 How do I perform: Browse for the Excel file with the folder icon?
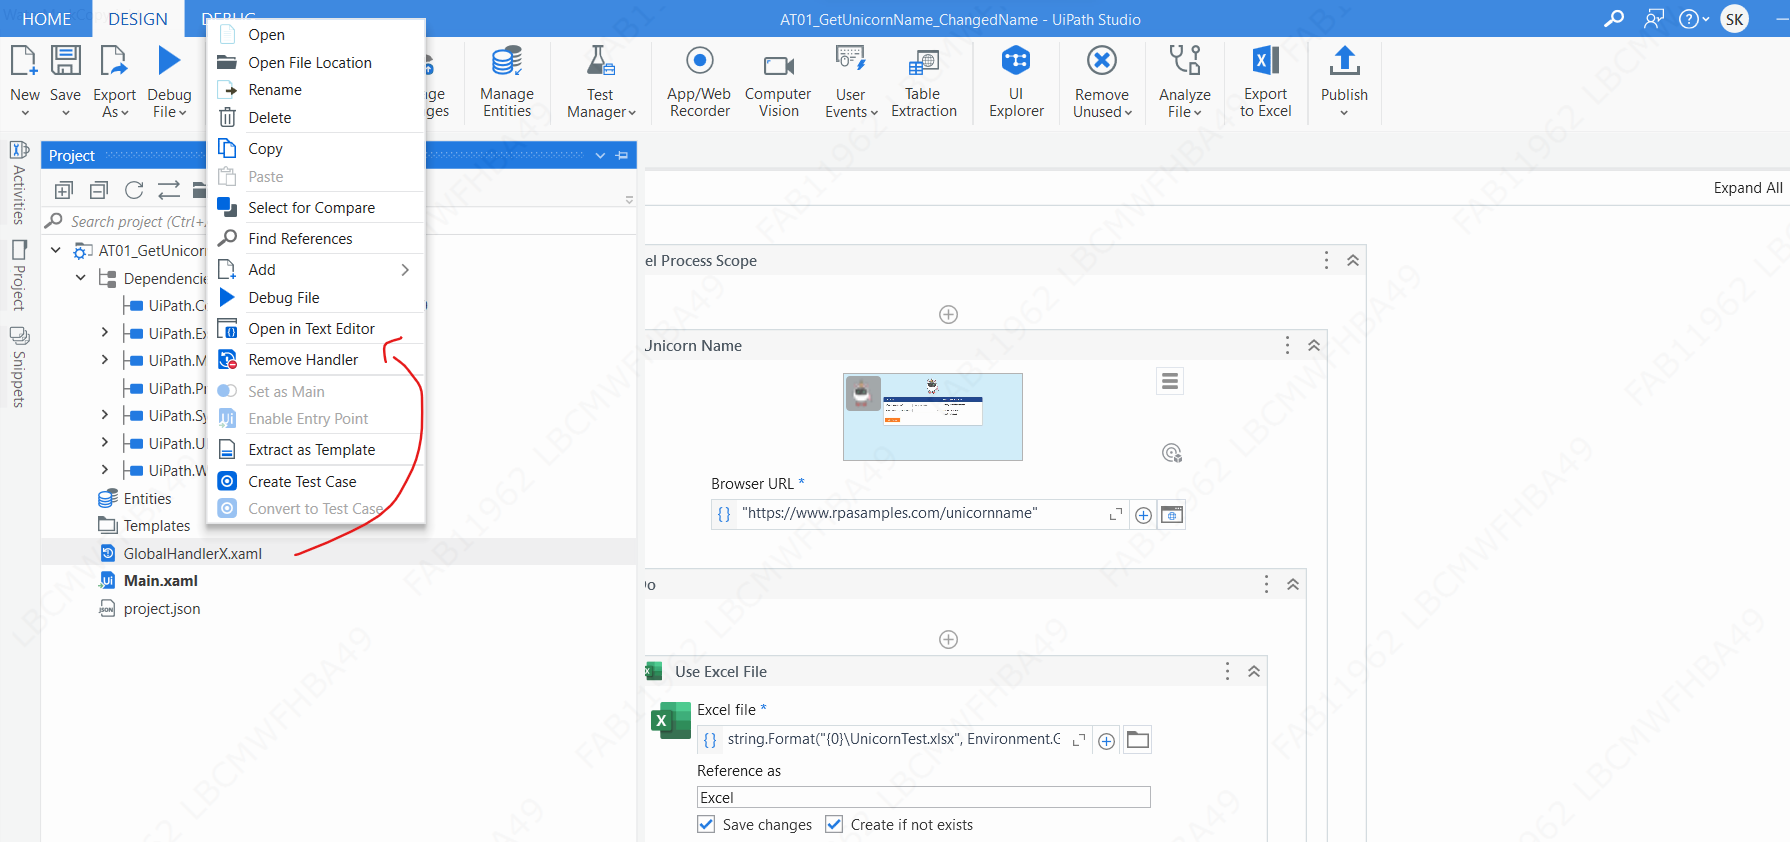click(x=1138, y=740)
